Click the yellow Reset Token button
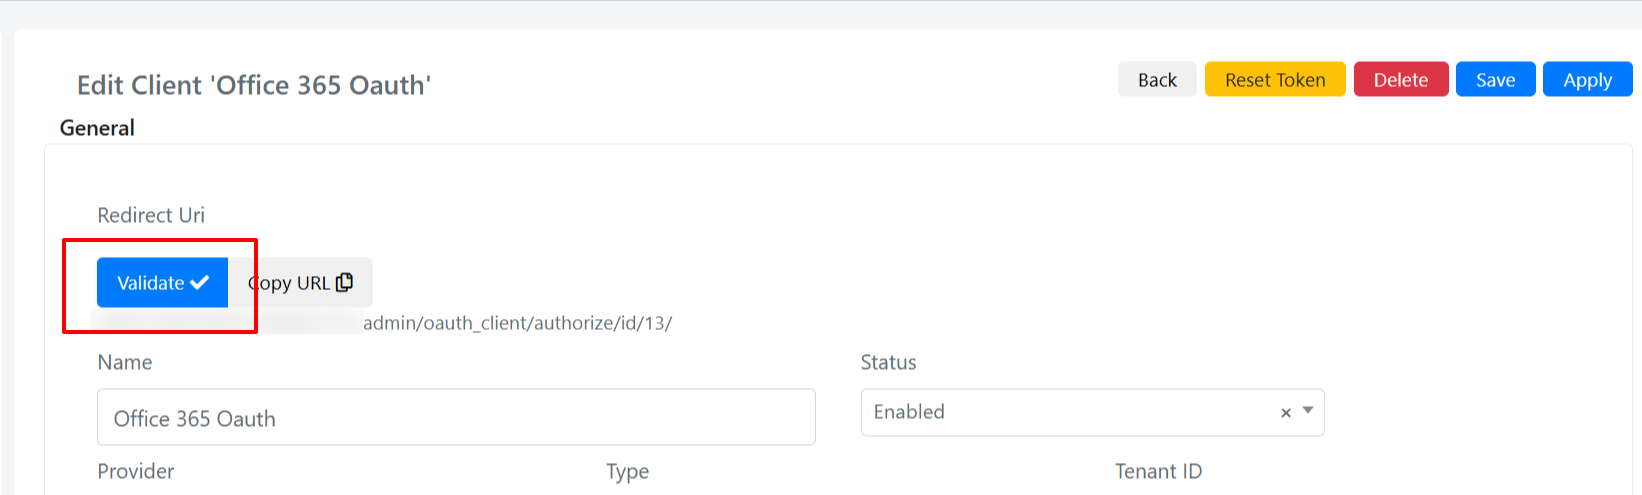Screen dimensions: 1642x495 pos(1275,80)
